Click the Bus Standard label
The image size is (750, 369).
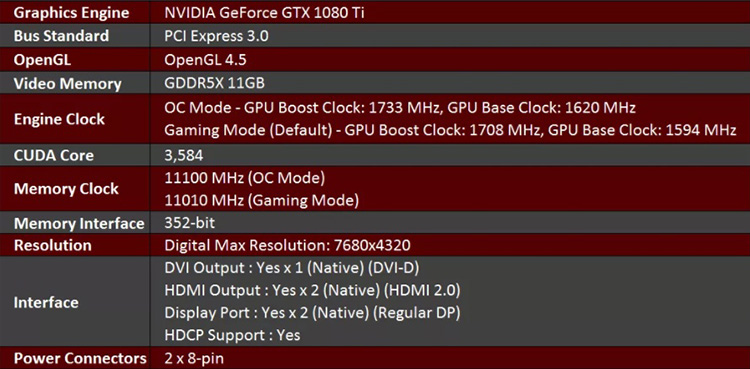tap(61, 36)
